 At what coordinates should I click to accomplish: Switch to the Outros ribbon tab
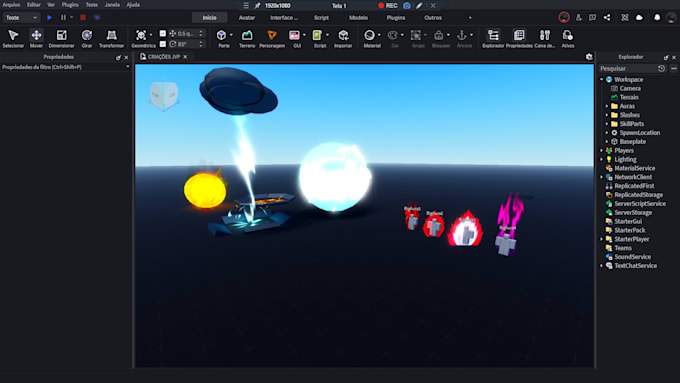coord(433,18)
